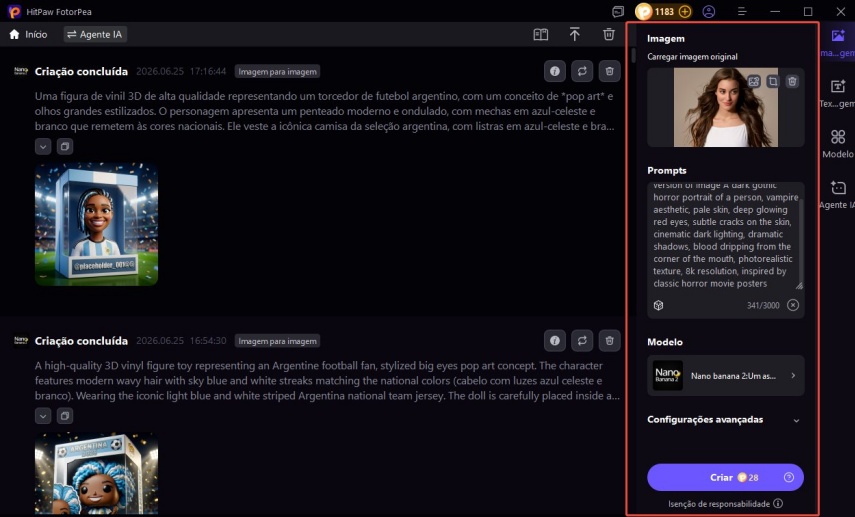Open the Nano banana 2 model selector

725,375
